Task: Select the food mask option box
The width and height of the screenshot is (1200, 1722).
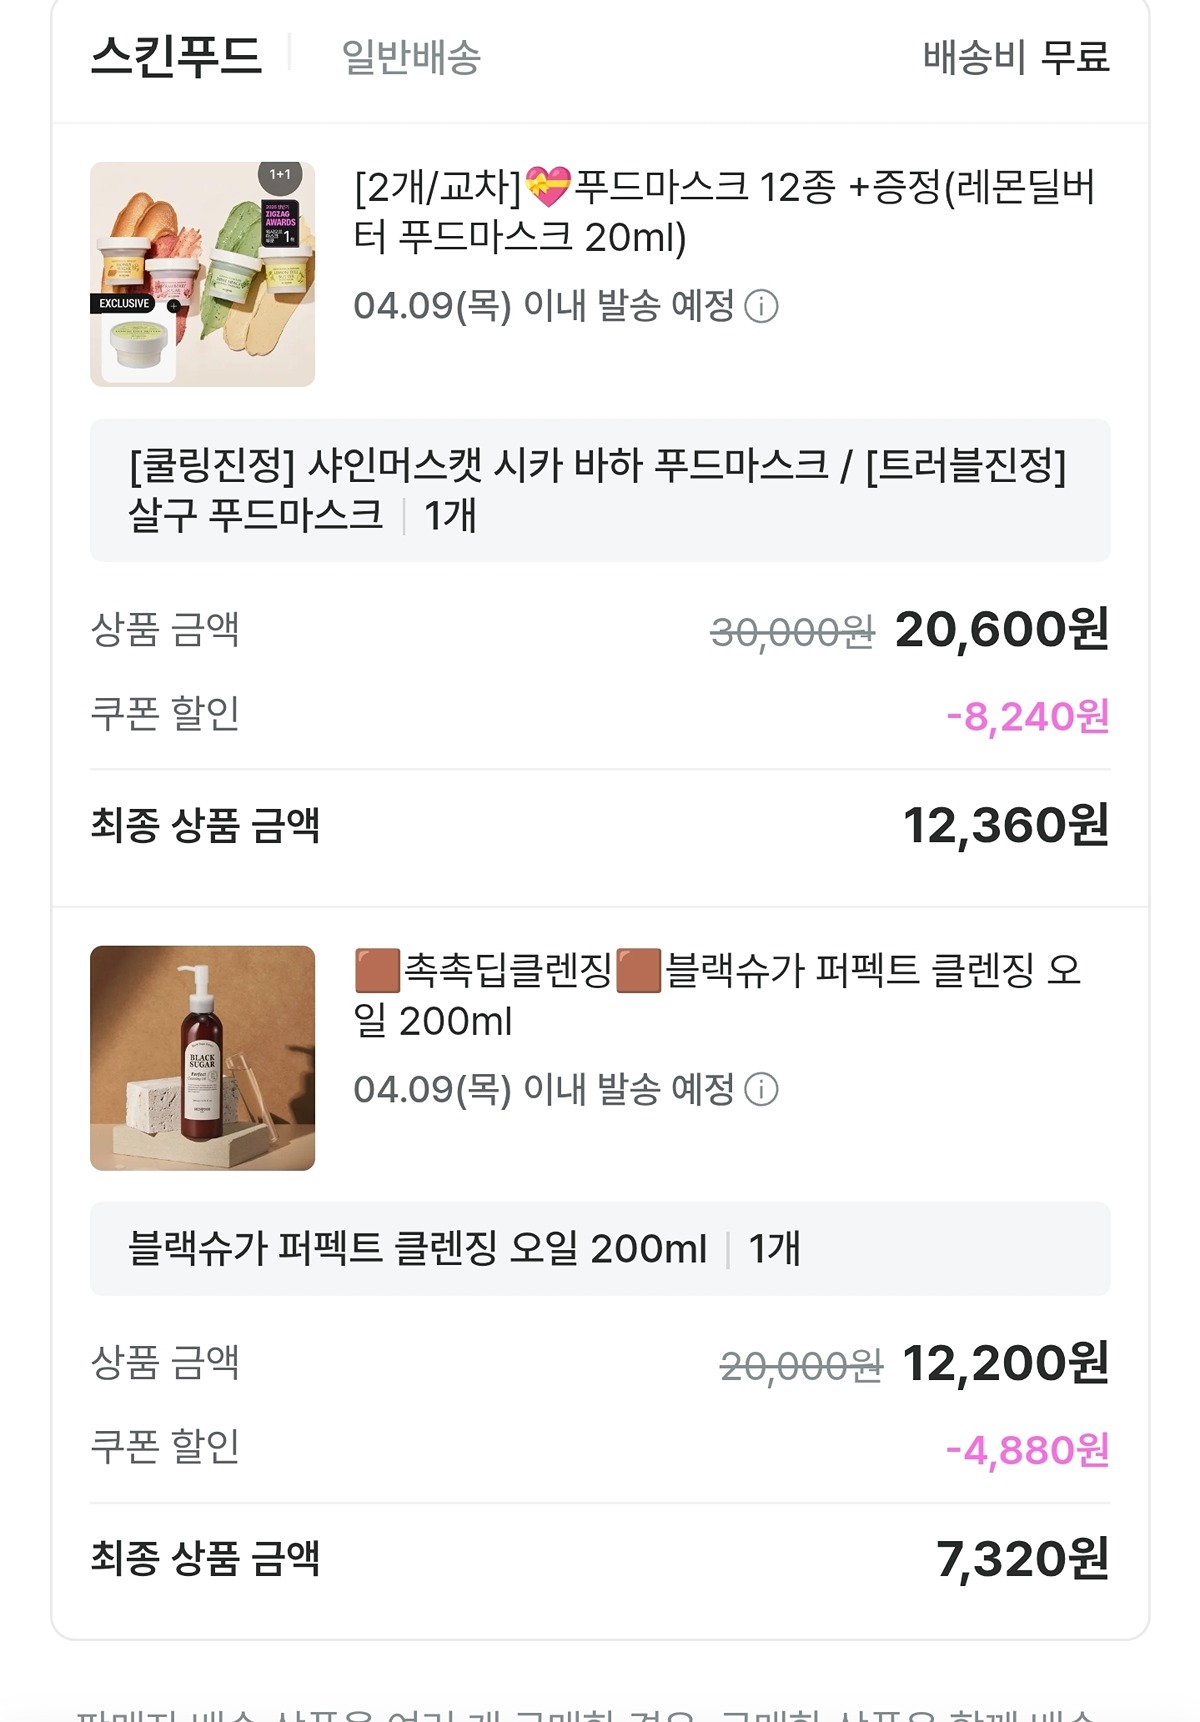Action: click(600, 490)
